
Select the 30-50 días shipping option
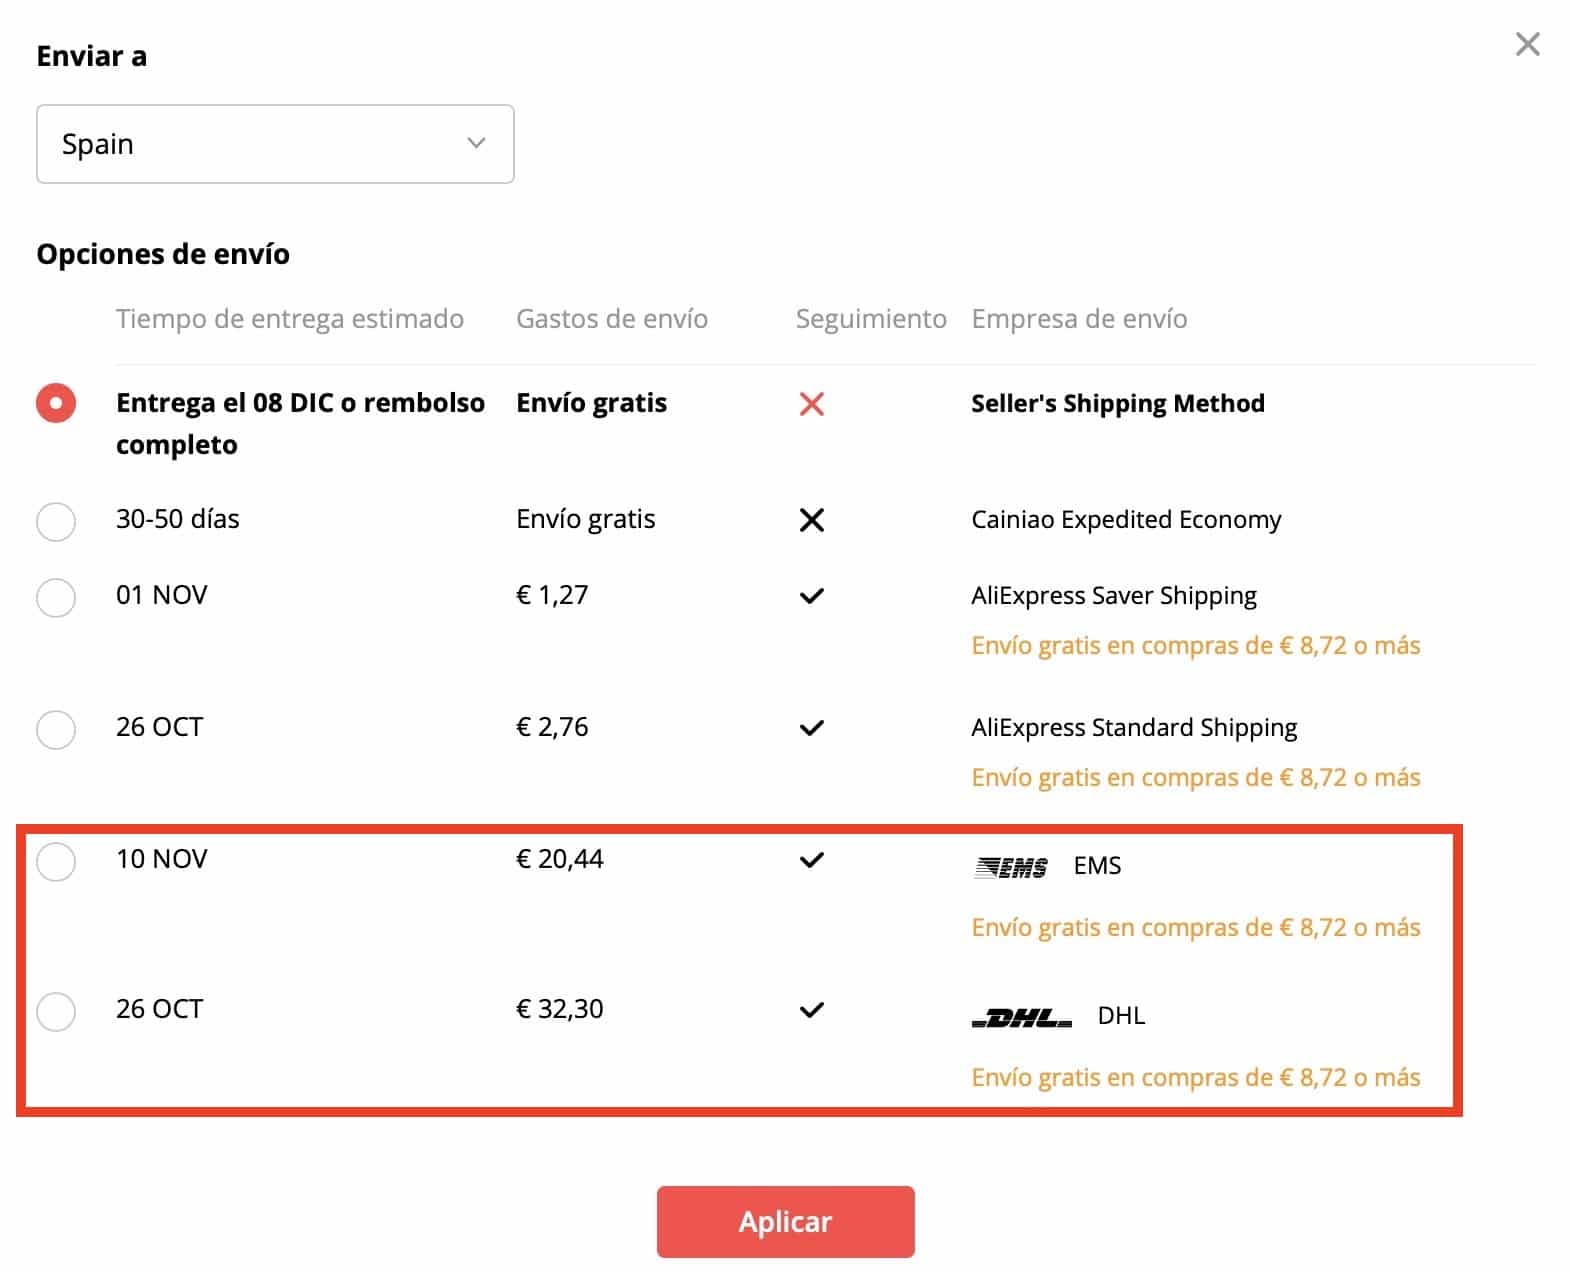(x=56, y=521)
